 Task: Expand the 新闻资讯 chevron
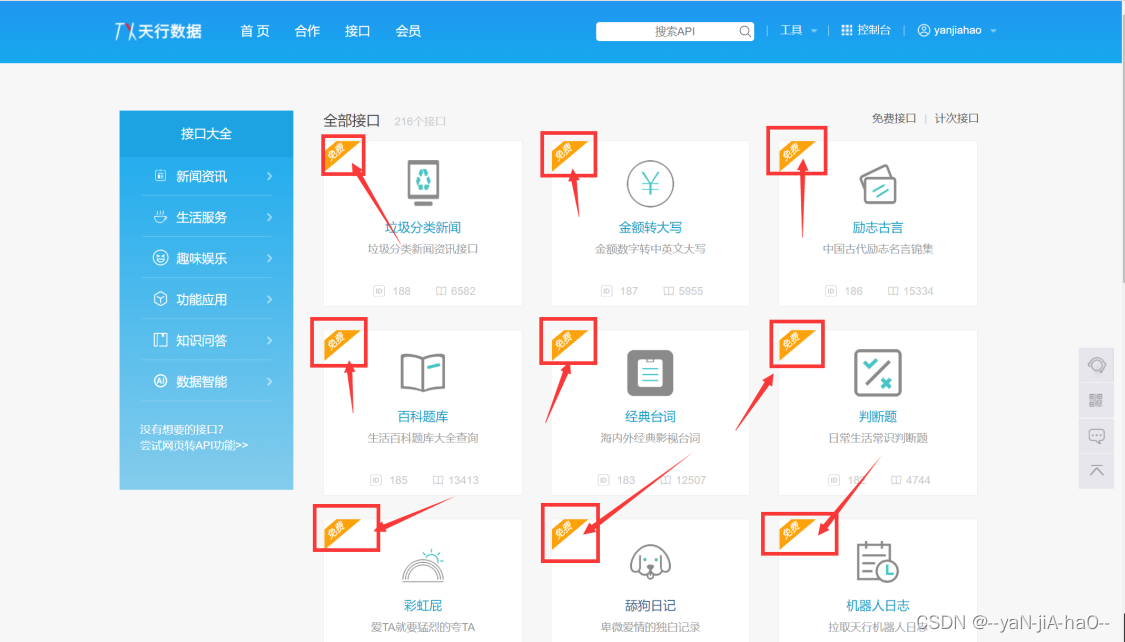point(269,176)
